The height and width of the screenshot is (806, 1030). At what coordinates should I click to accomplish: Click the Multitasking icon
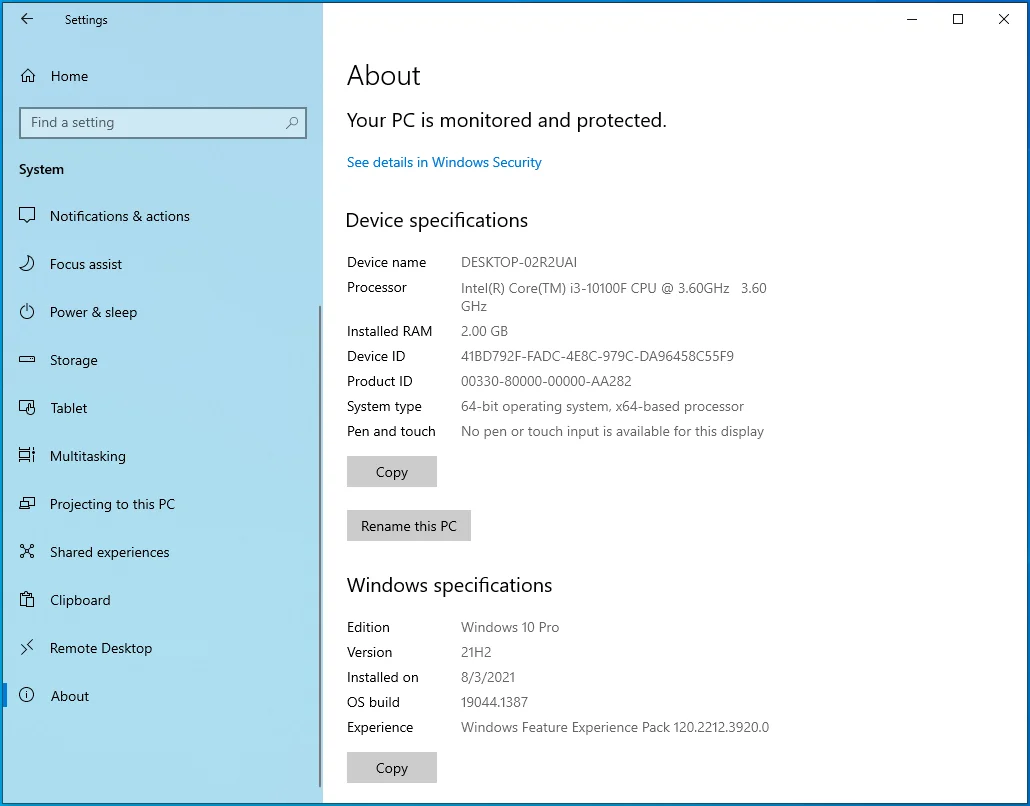click(27, 455)
